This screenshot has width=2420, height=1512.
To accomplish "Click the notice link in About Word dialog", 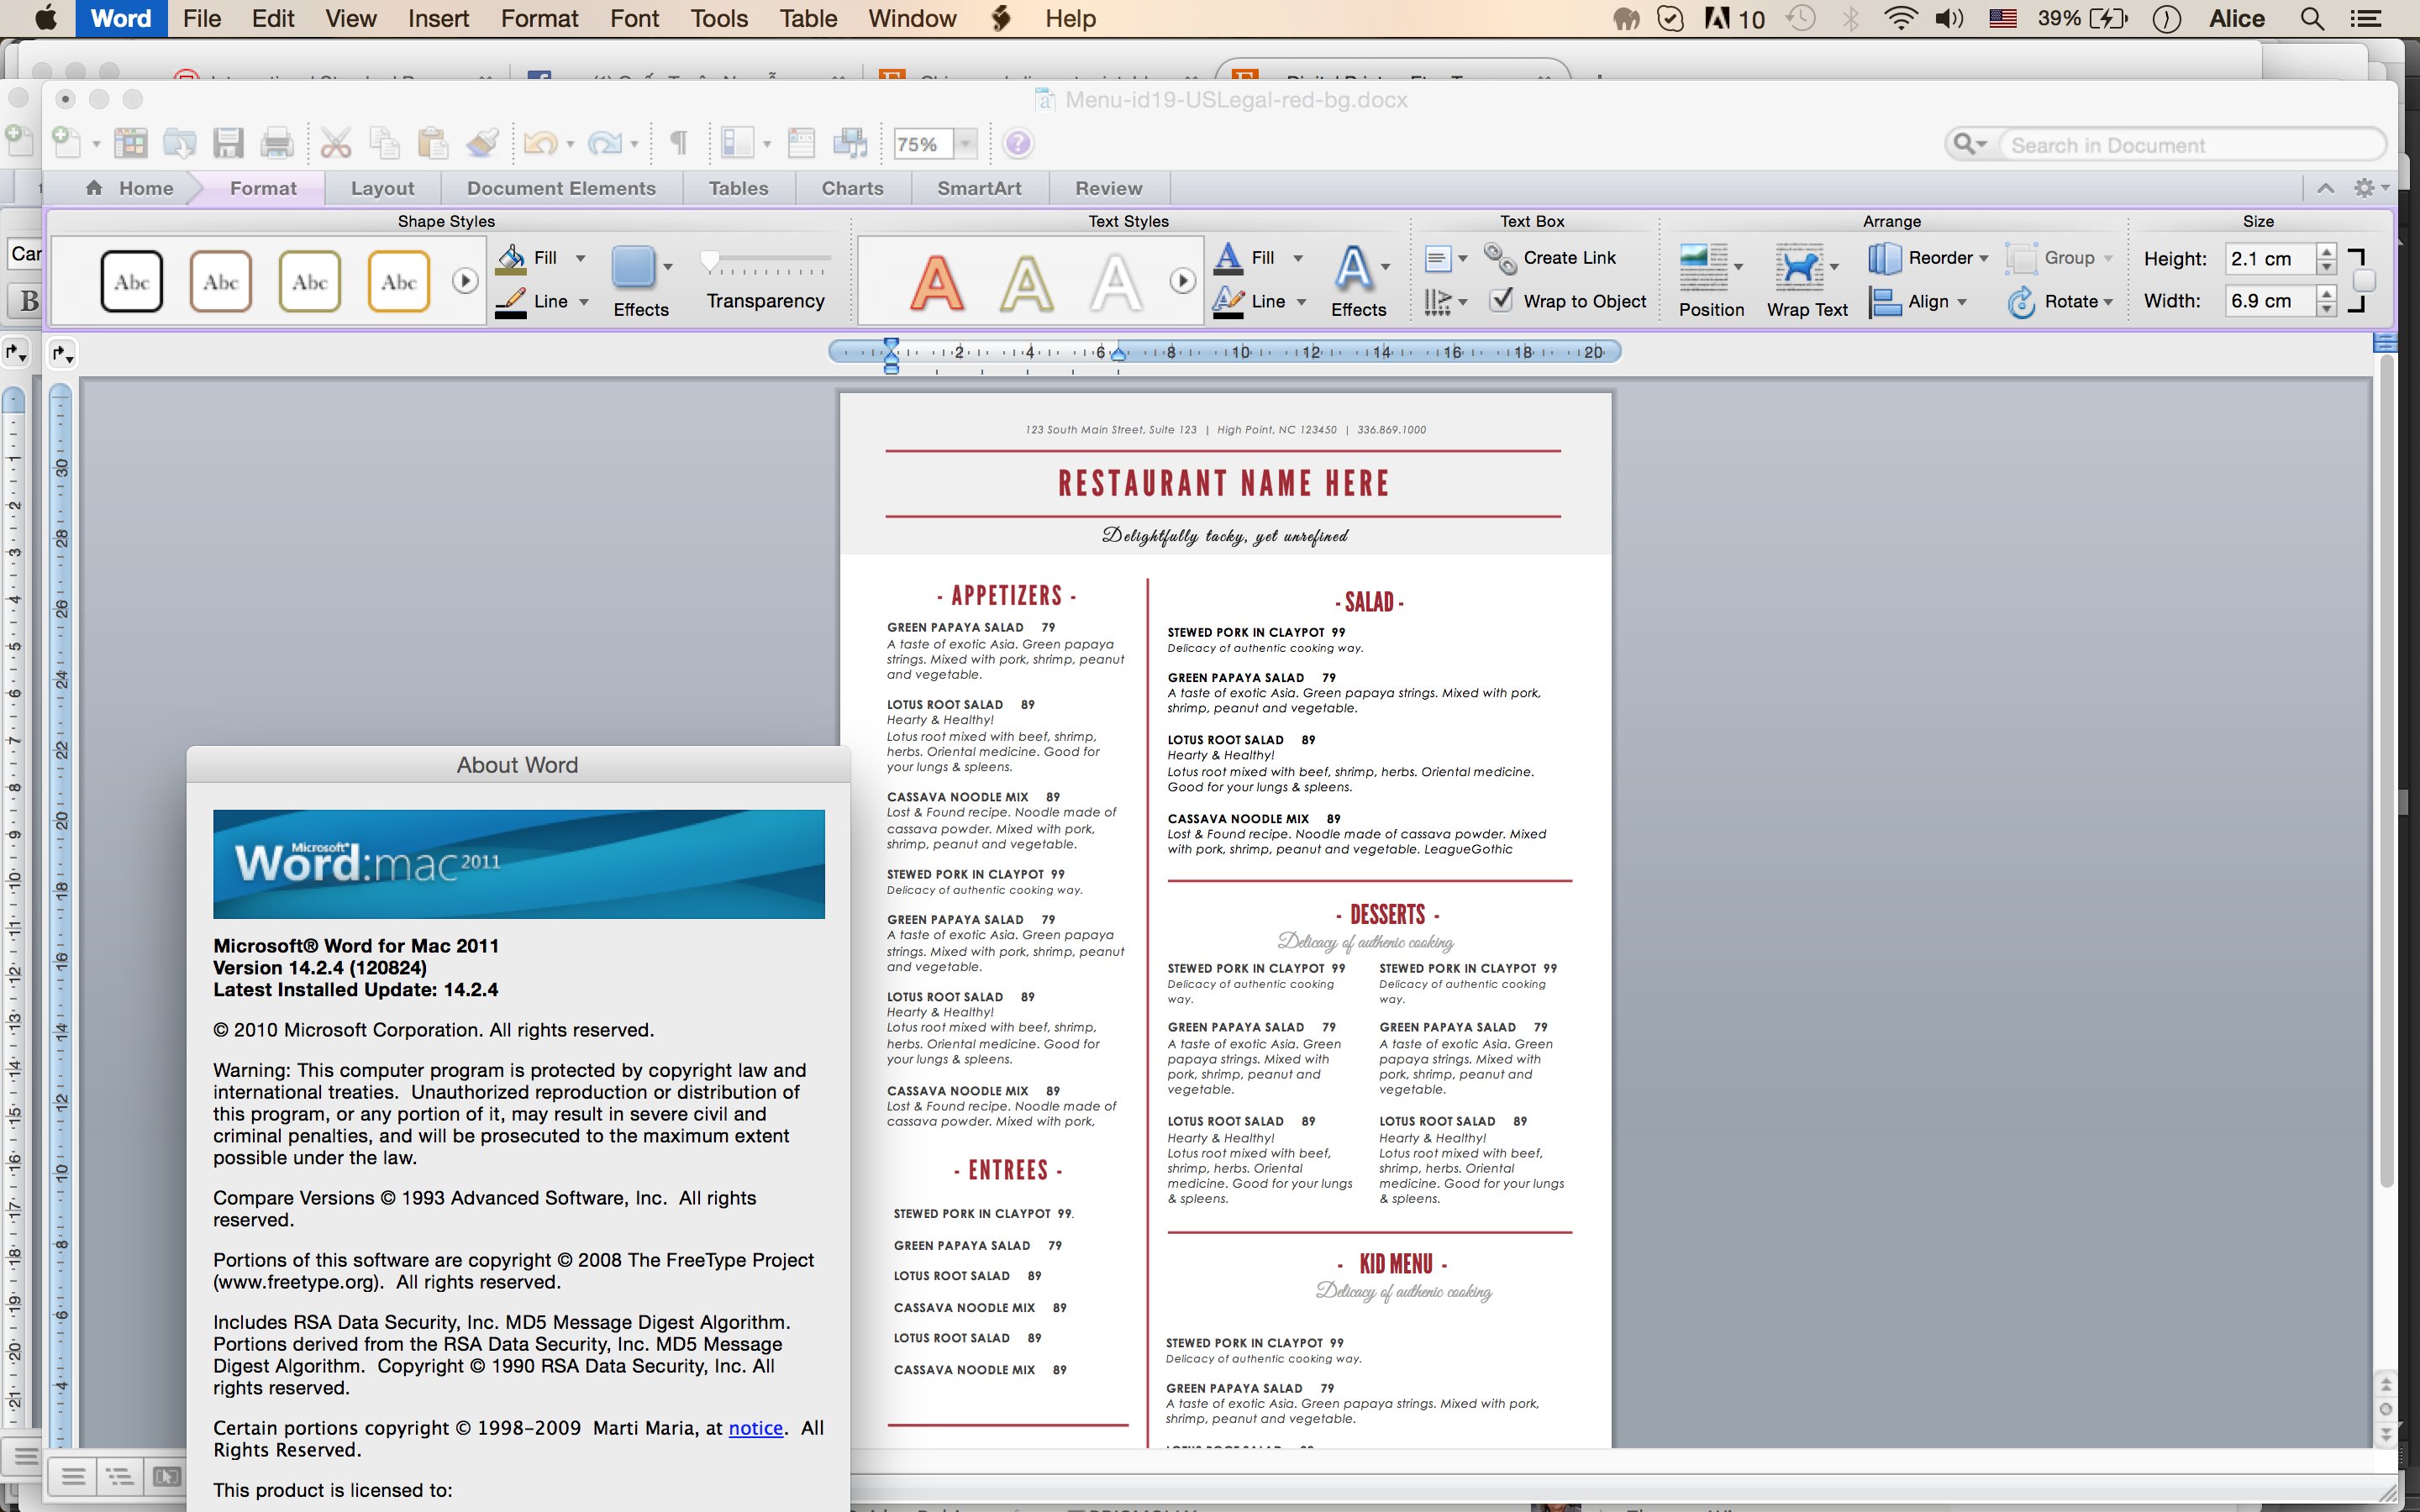I will coord(753,1428).
